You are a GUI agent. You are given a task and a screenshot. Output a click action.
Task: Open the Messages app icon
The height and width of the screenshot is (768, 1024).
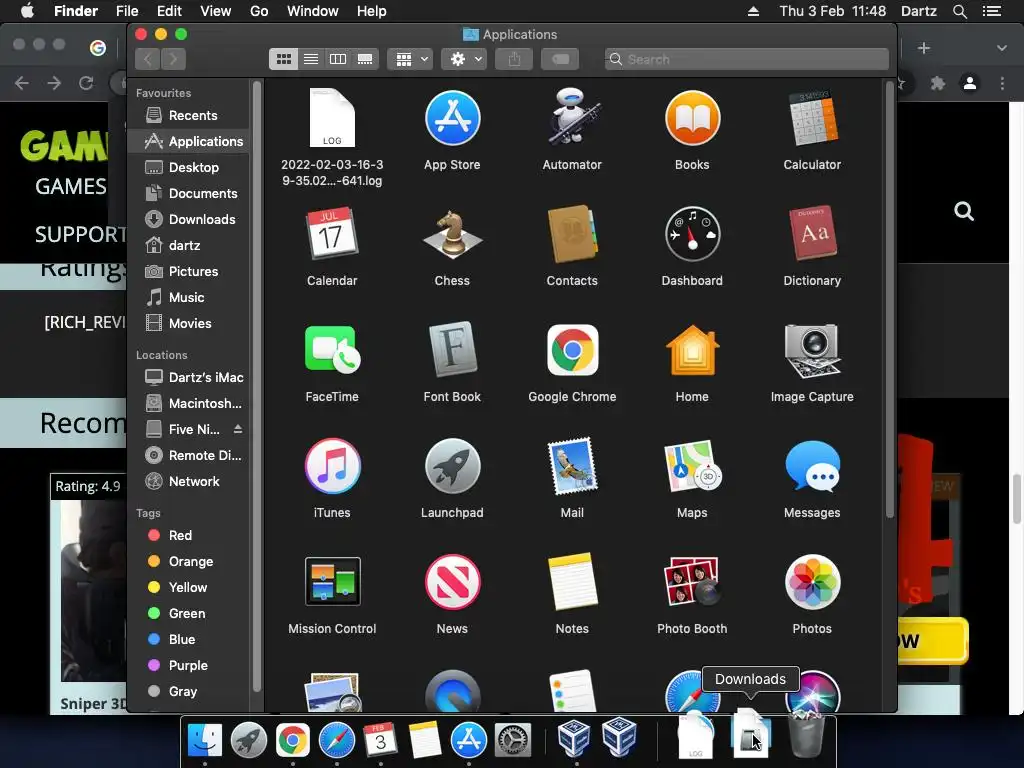click(x=812, y=466)
